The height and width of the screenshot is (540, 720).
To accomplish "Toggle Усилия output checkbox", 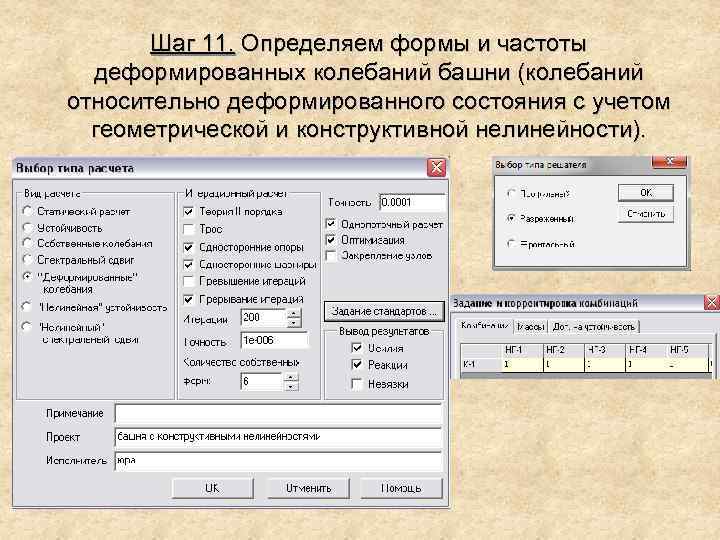I will tap(357, 348).
